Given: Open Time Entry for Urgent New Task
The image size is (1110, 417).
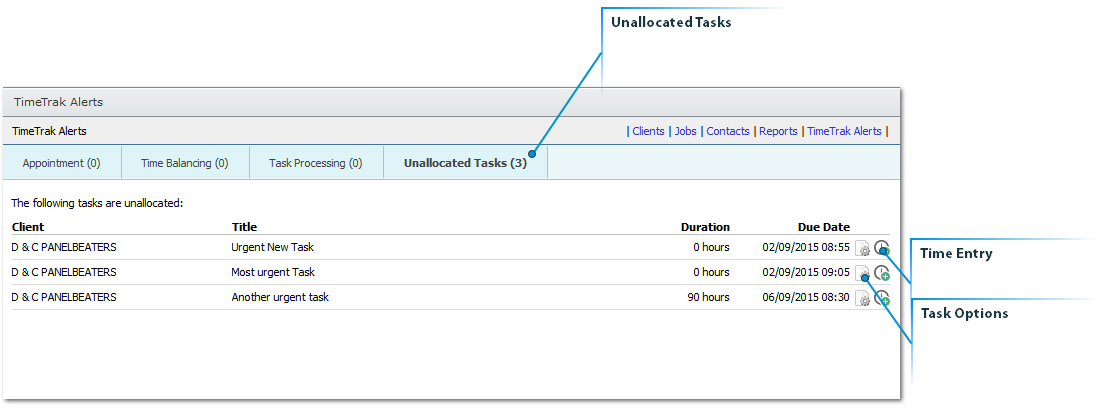Looking at the screenshot, I should 881,248.
